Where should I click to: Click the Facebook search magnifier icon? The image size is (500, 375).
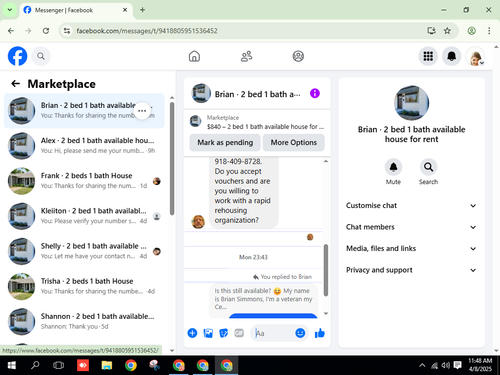(x=41, y=56)
